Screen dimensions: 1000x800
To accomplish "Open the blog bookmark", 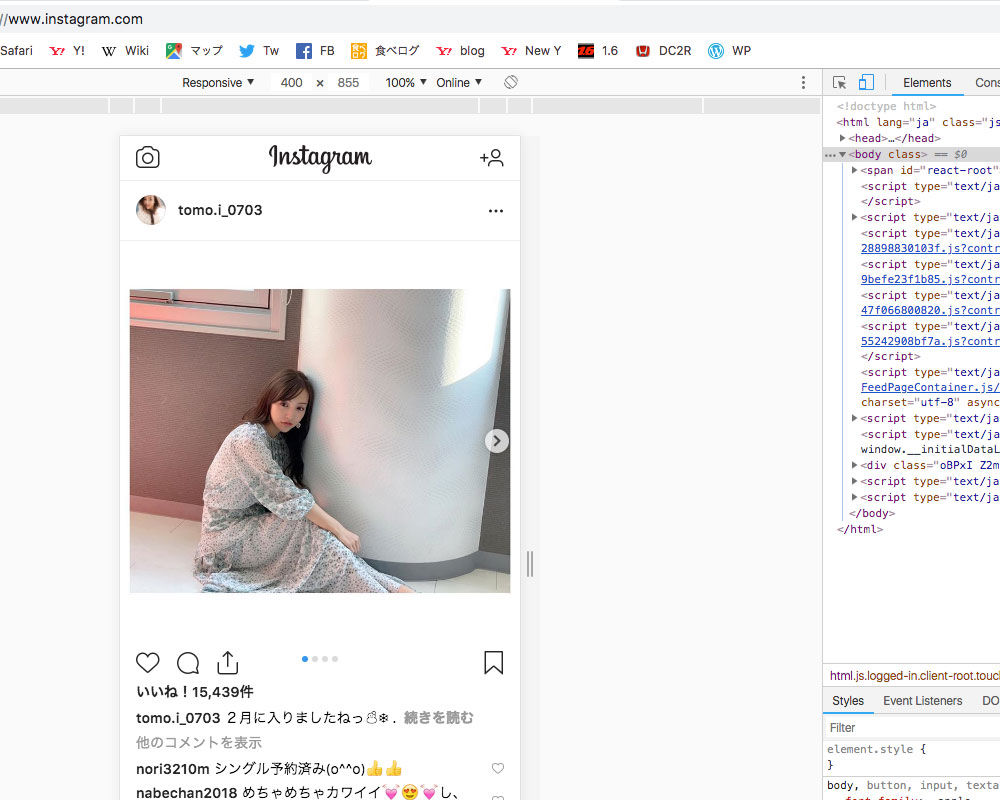I will [460, 50].
